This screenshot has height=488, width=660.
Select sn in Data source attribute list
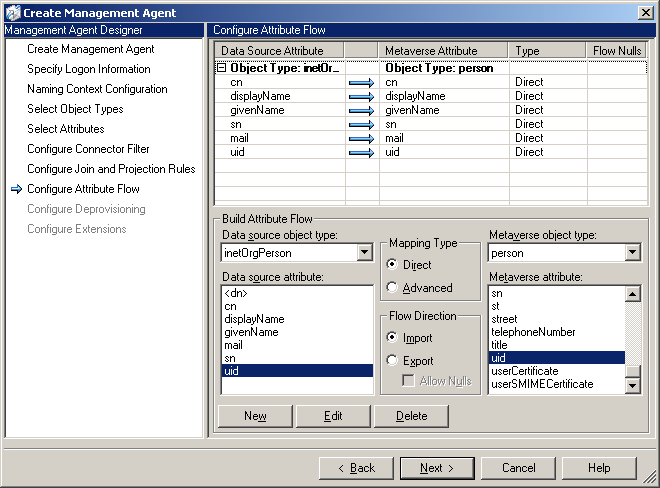coord(297,358)
